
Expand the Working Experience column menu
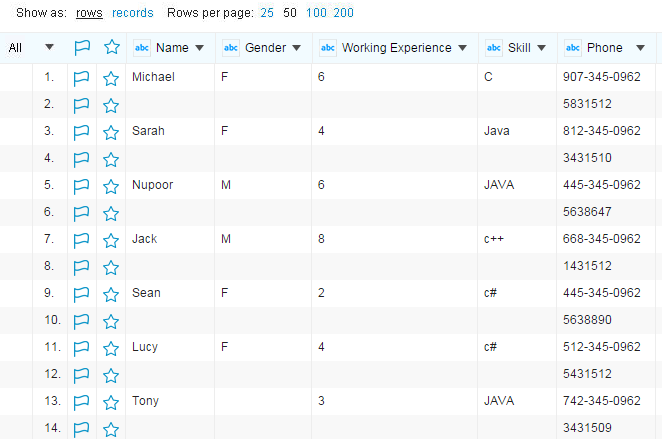click(462, 48)
